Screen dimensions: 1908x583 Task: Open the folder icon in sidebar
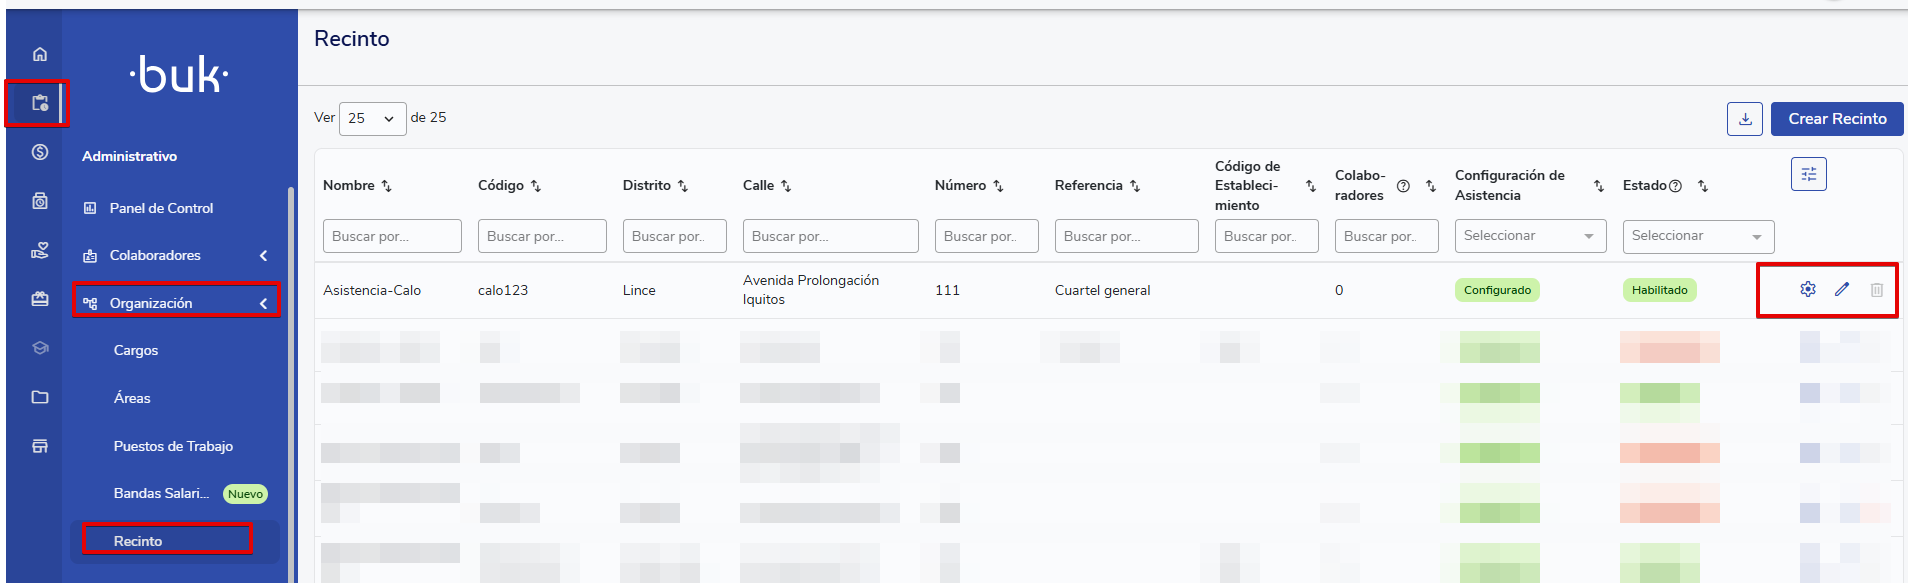(40, 397)
